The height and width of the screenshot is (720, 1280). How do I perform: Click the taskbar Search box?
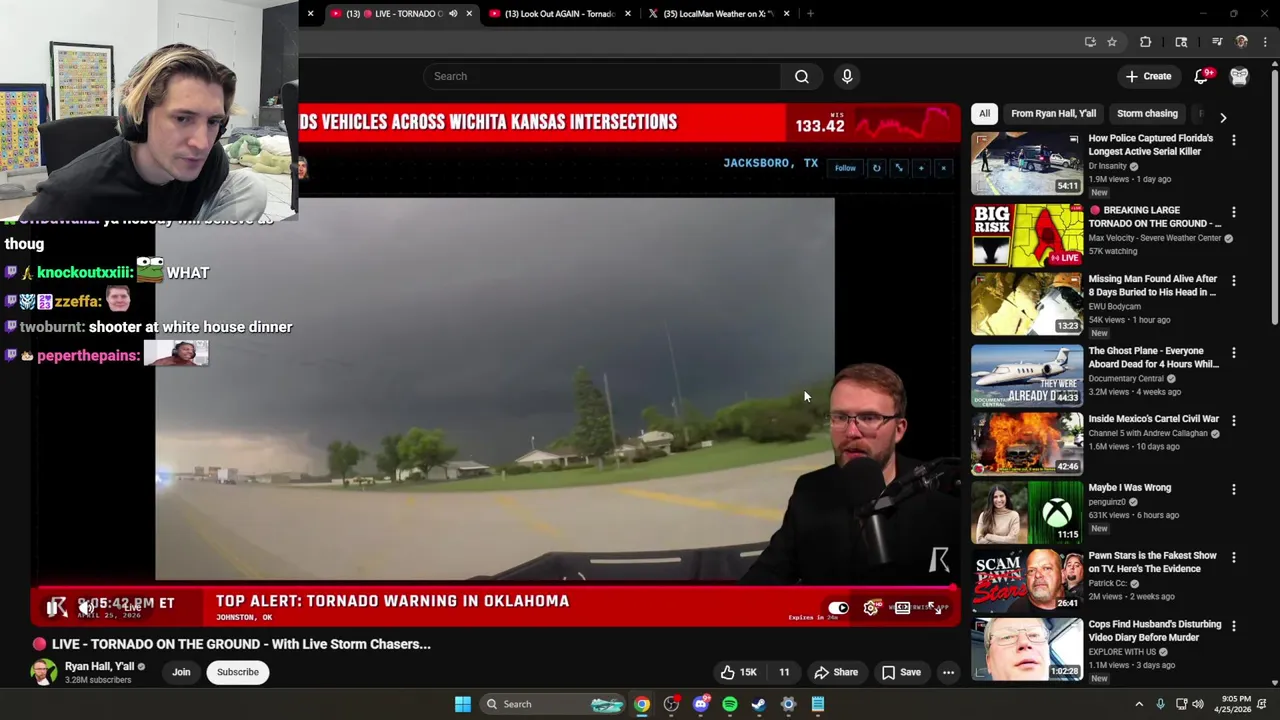[550, 704]
